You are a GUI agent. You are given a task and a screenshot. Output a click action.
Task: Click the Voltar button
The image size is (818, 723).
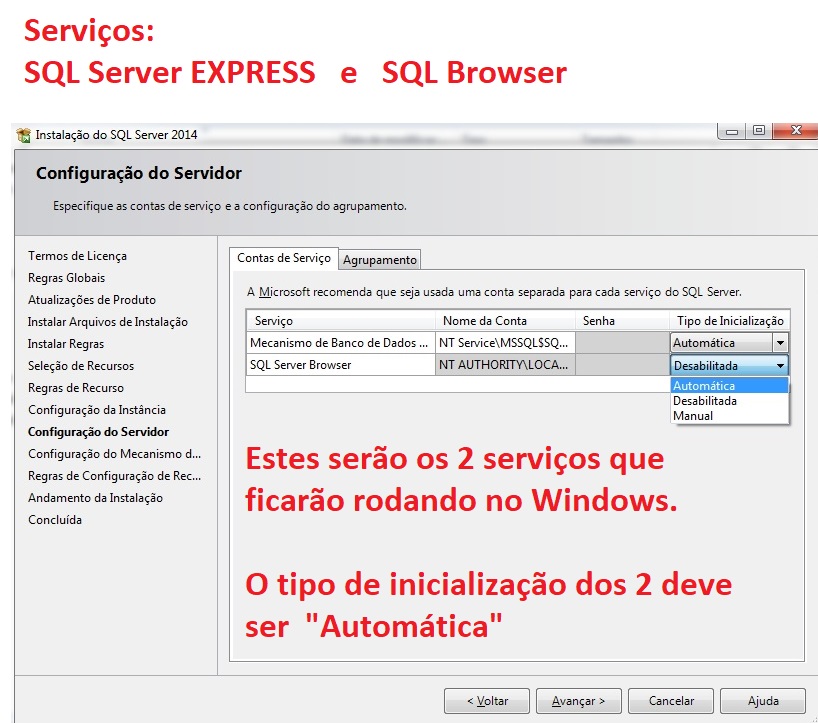[x=487, y=701]
